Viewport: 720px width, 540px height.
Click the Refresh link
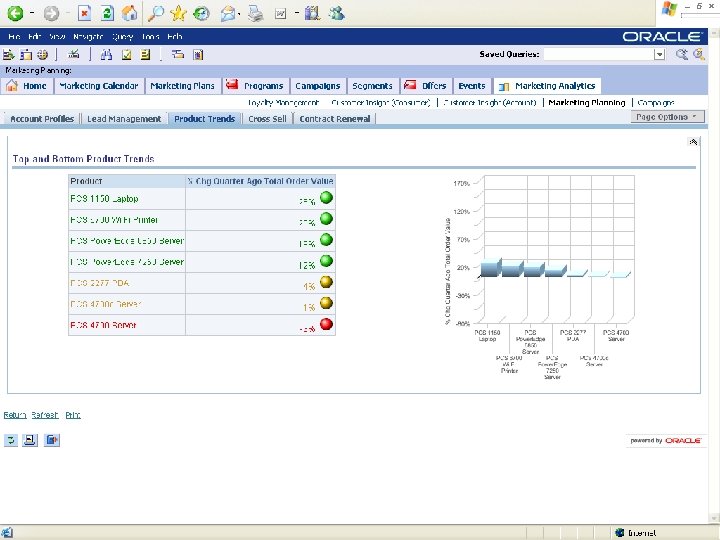(x=45, y=415)
